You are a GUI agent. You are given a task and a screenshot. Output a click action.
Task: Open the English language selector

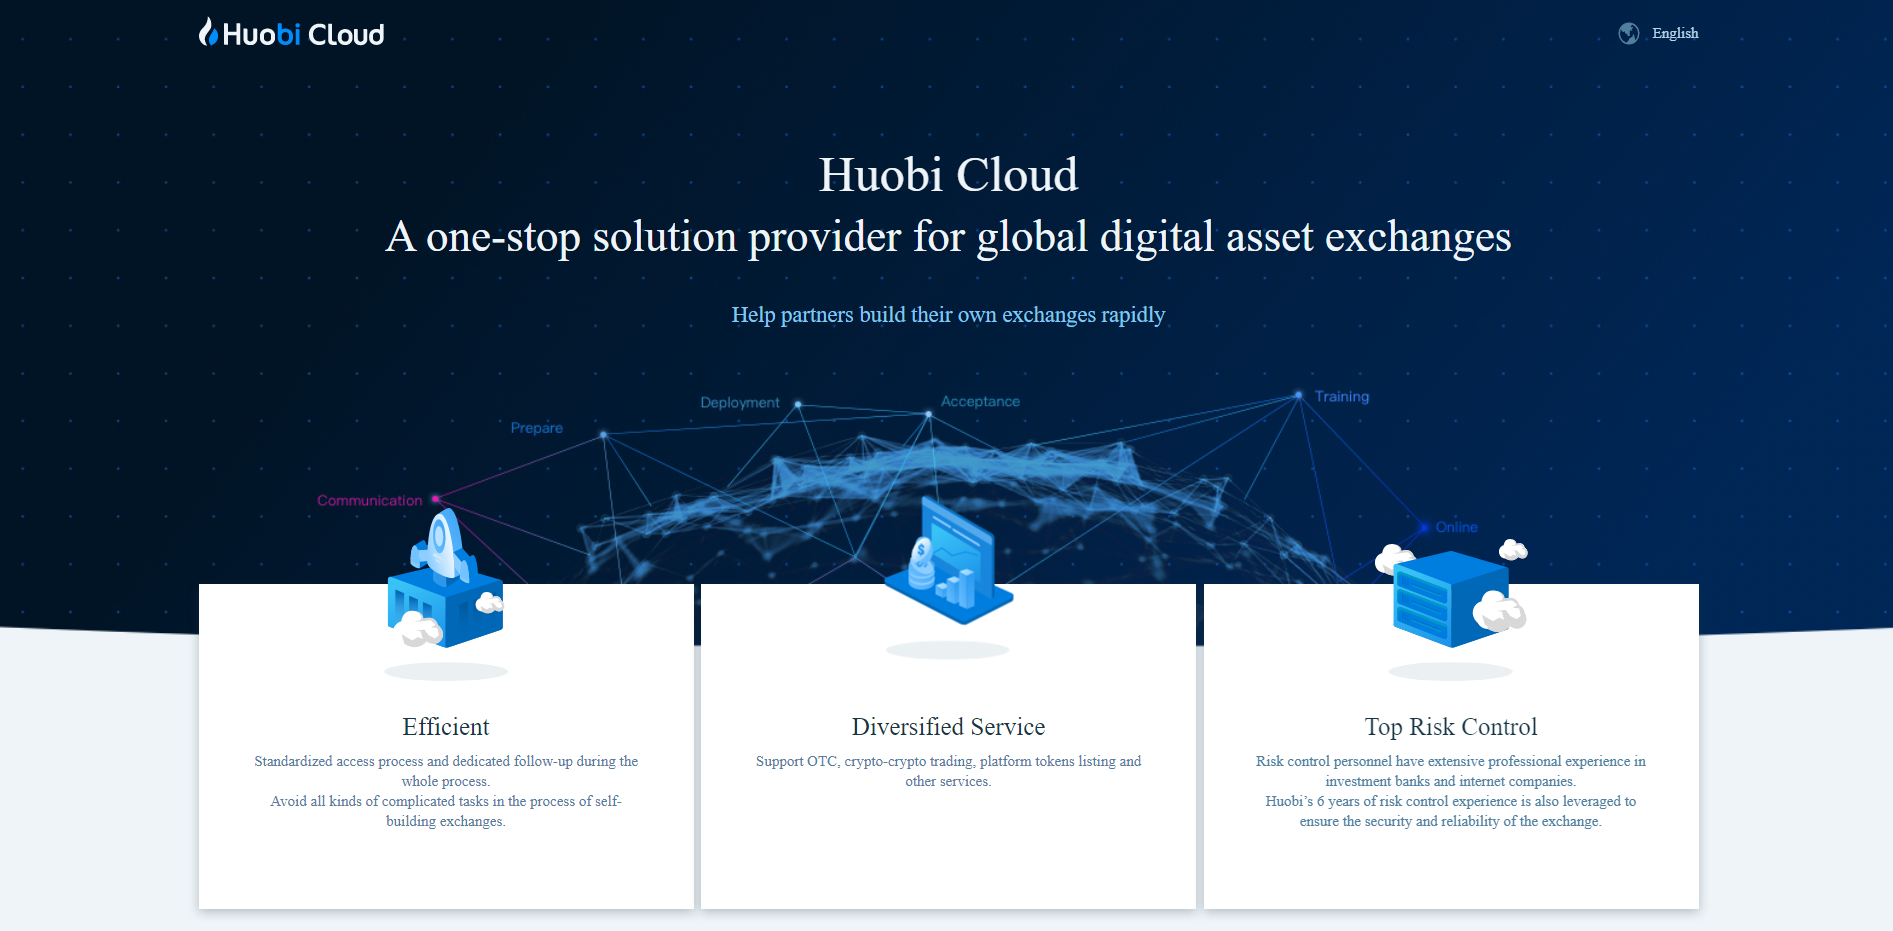pyautogui.click(x=1675, y=33)
